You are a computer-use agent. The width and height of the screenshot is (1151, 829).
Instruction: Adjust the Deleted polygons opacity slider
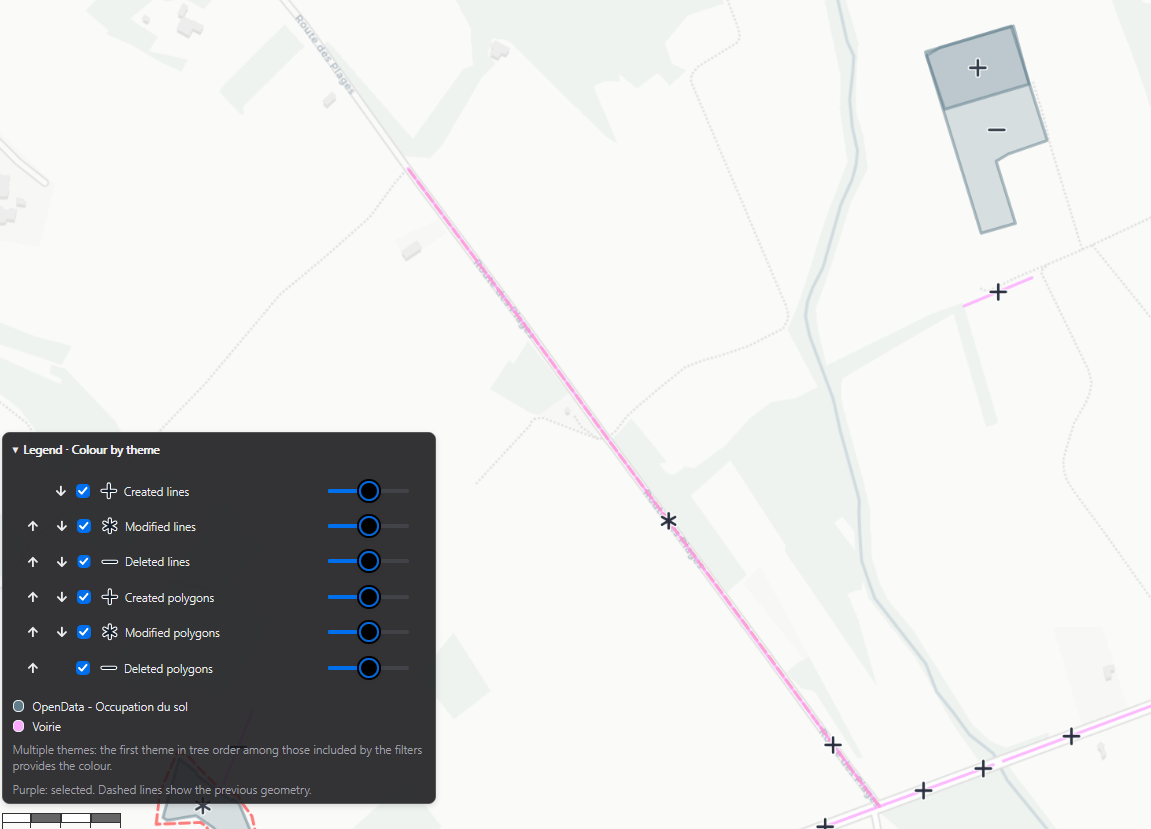pos(368,667)
